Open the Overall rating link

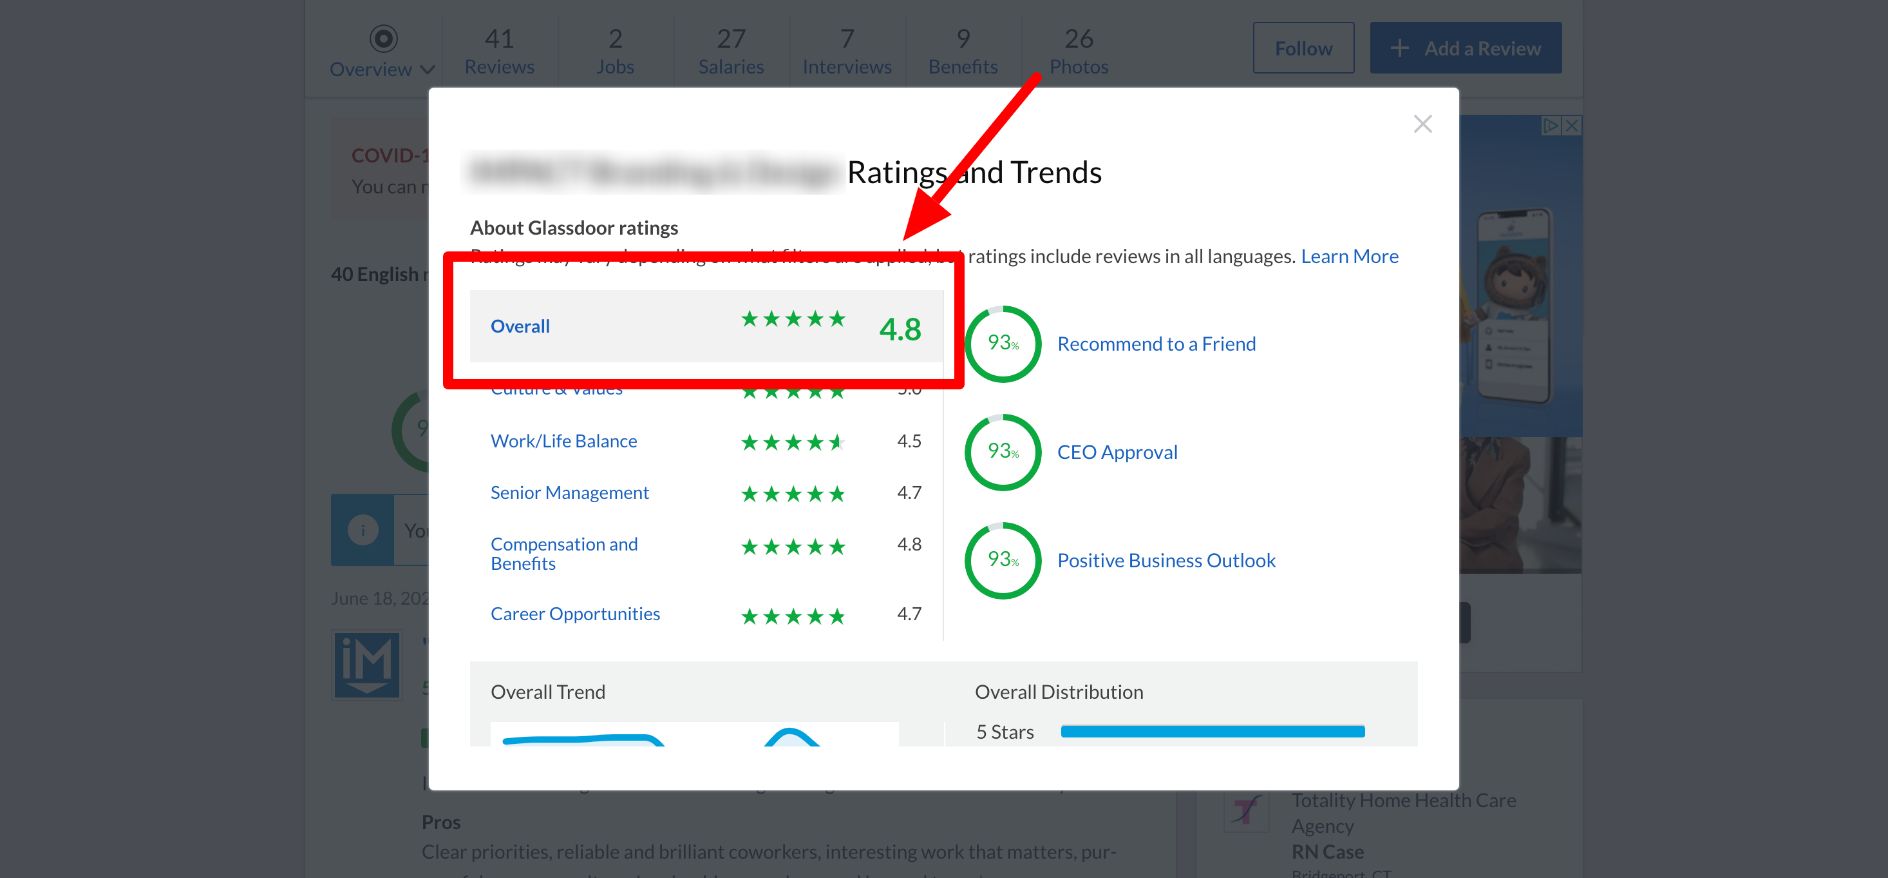click(x=520, y=326)
